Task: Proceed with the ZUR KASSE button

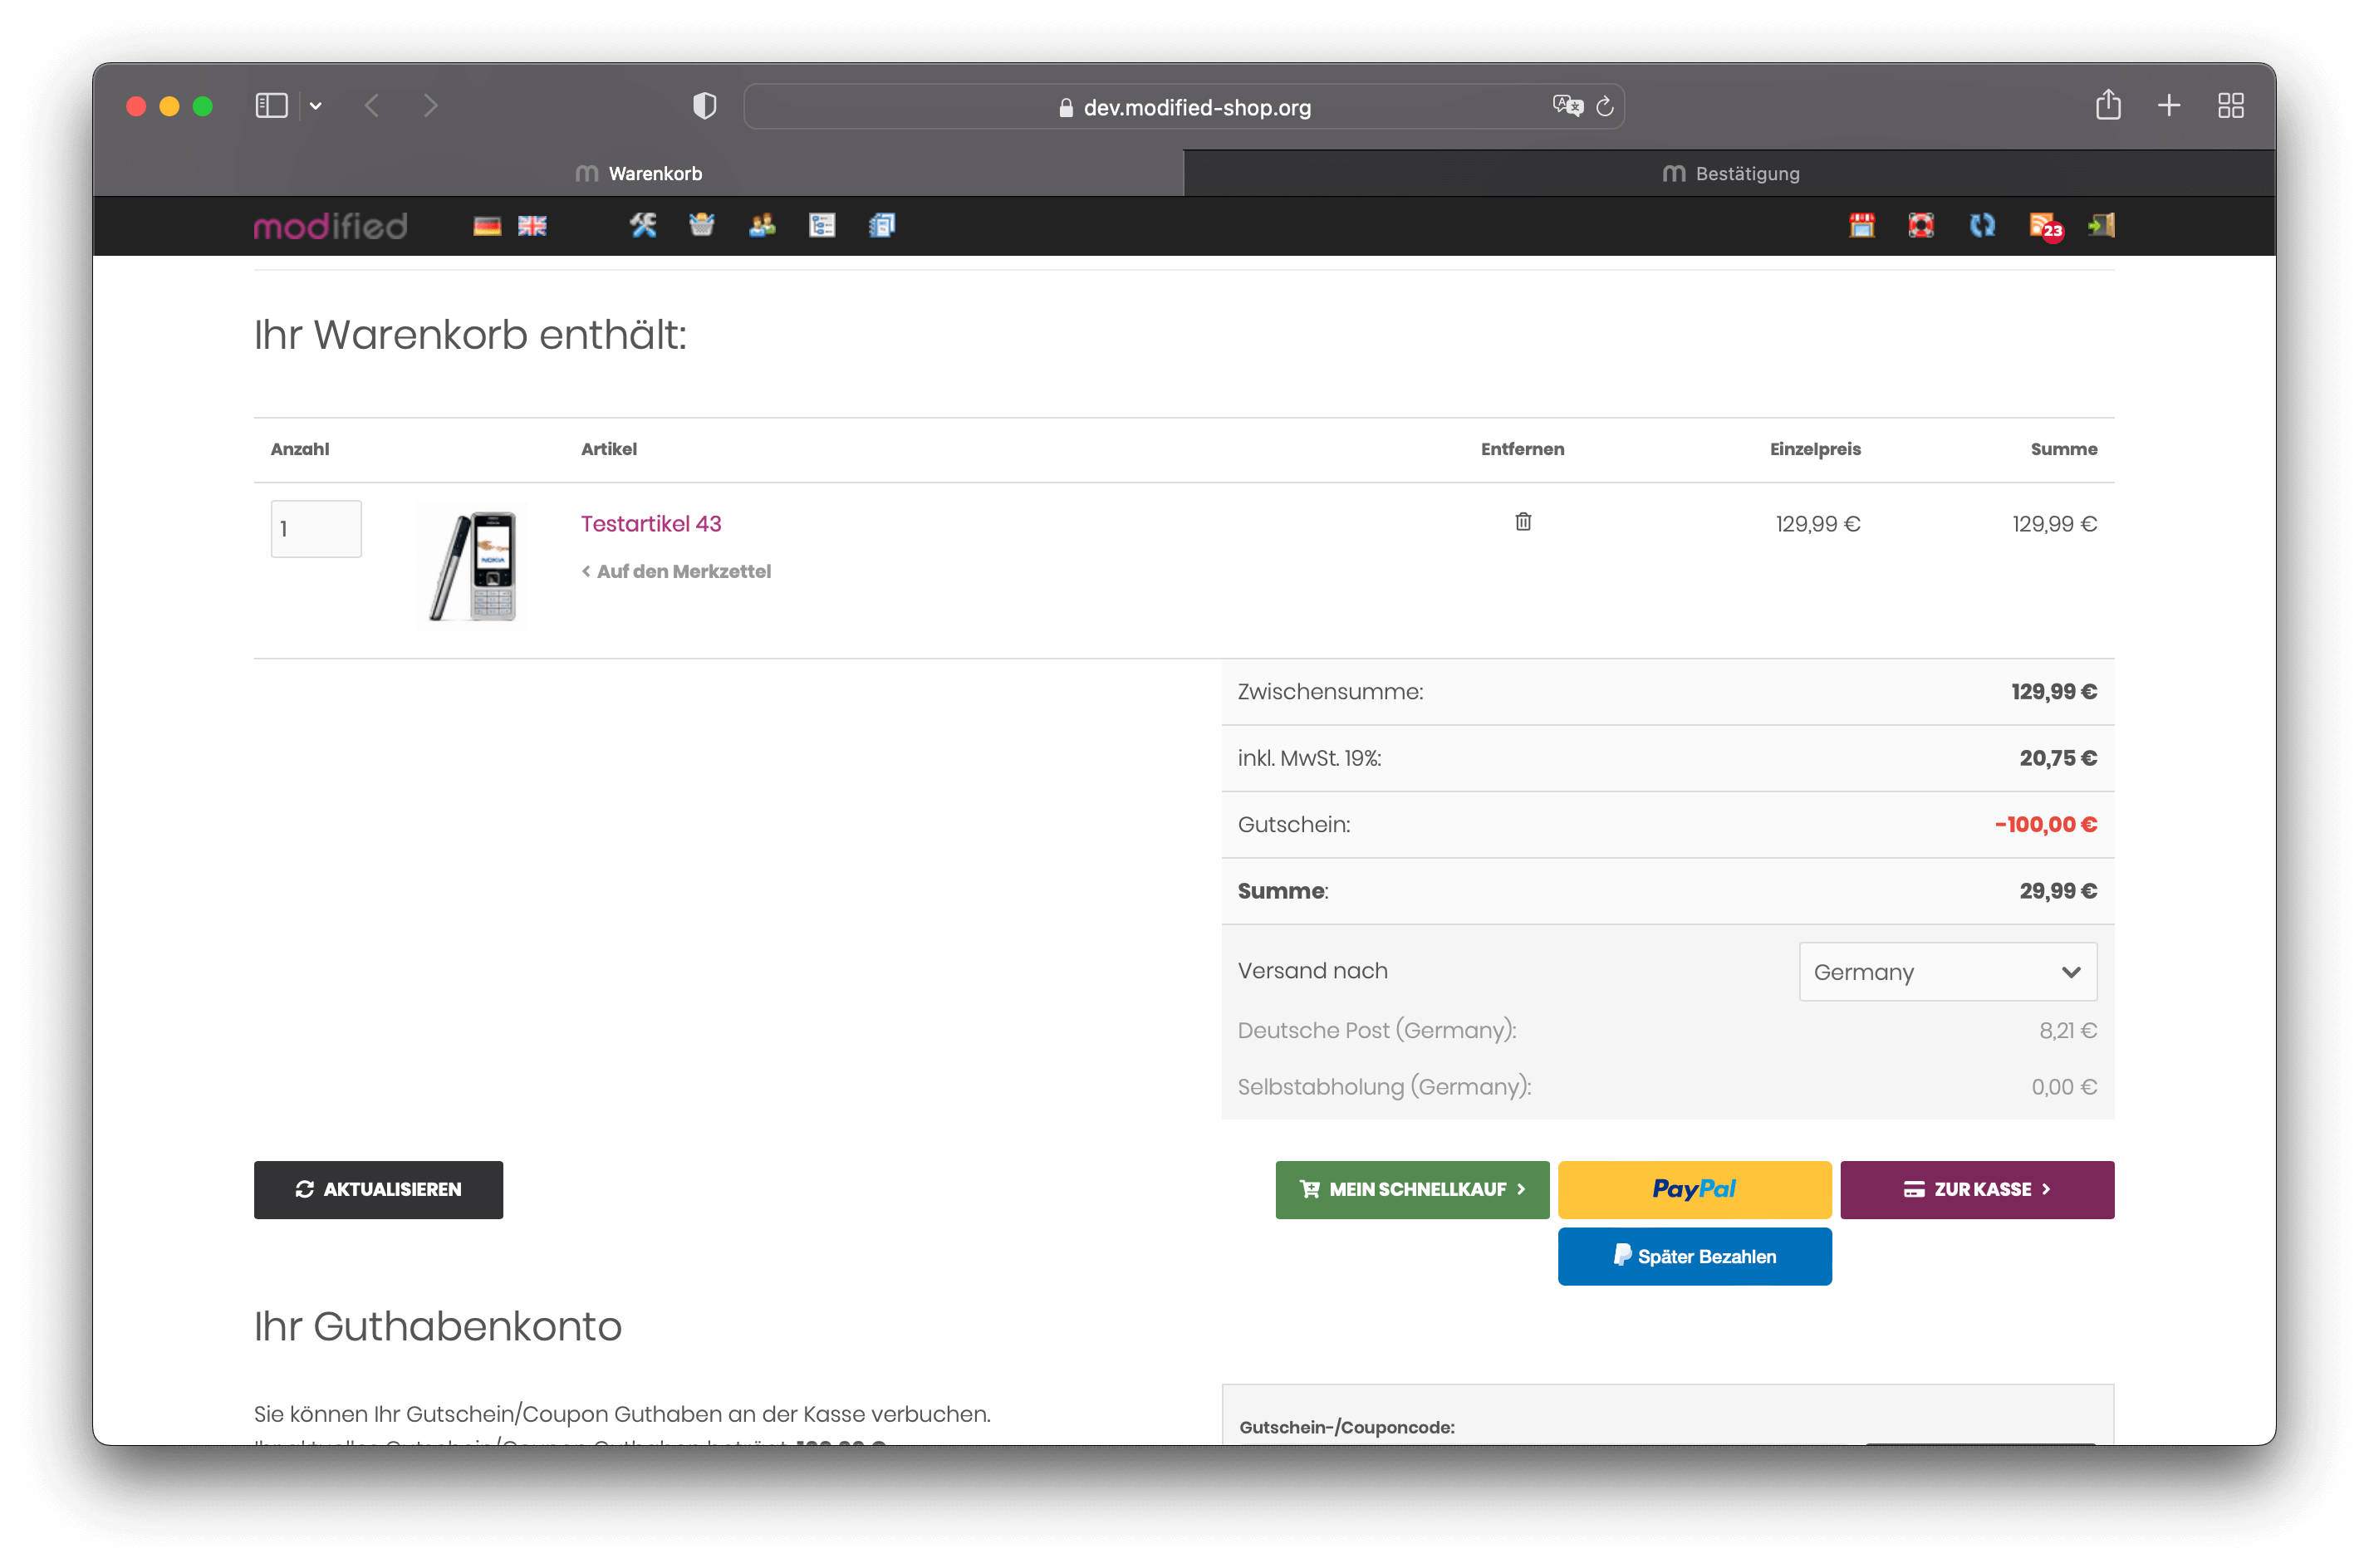Action: click(x=1976, y=1189)
